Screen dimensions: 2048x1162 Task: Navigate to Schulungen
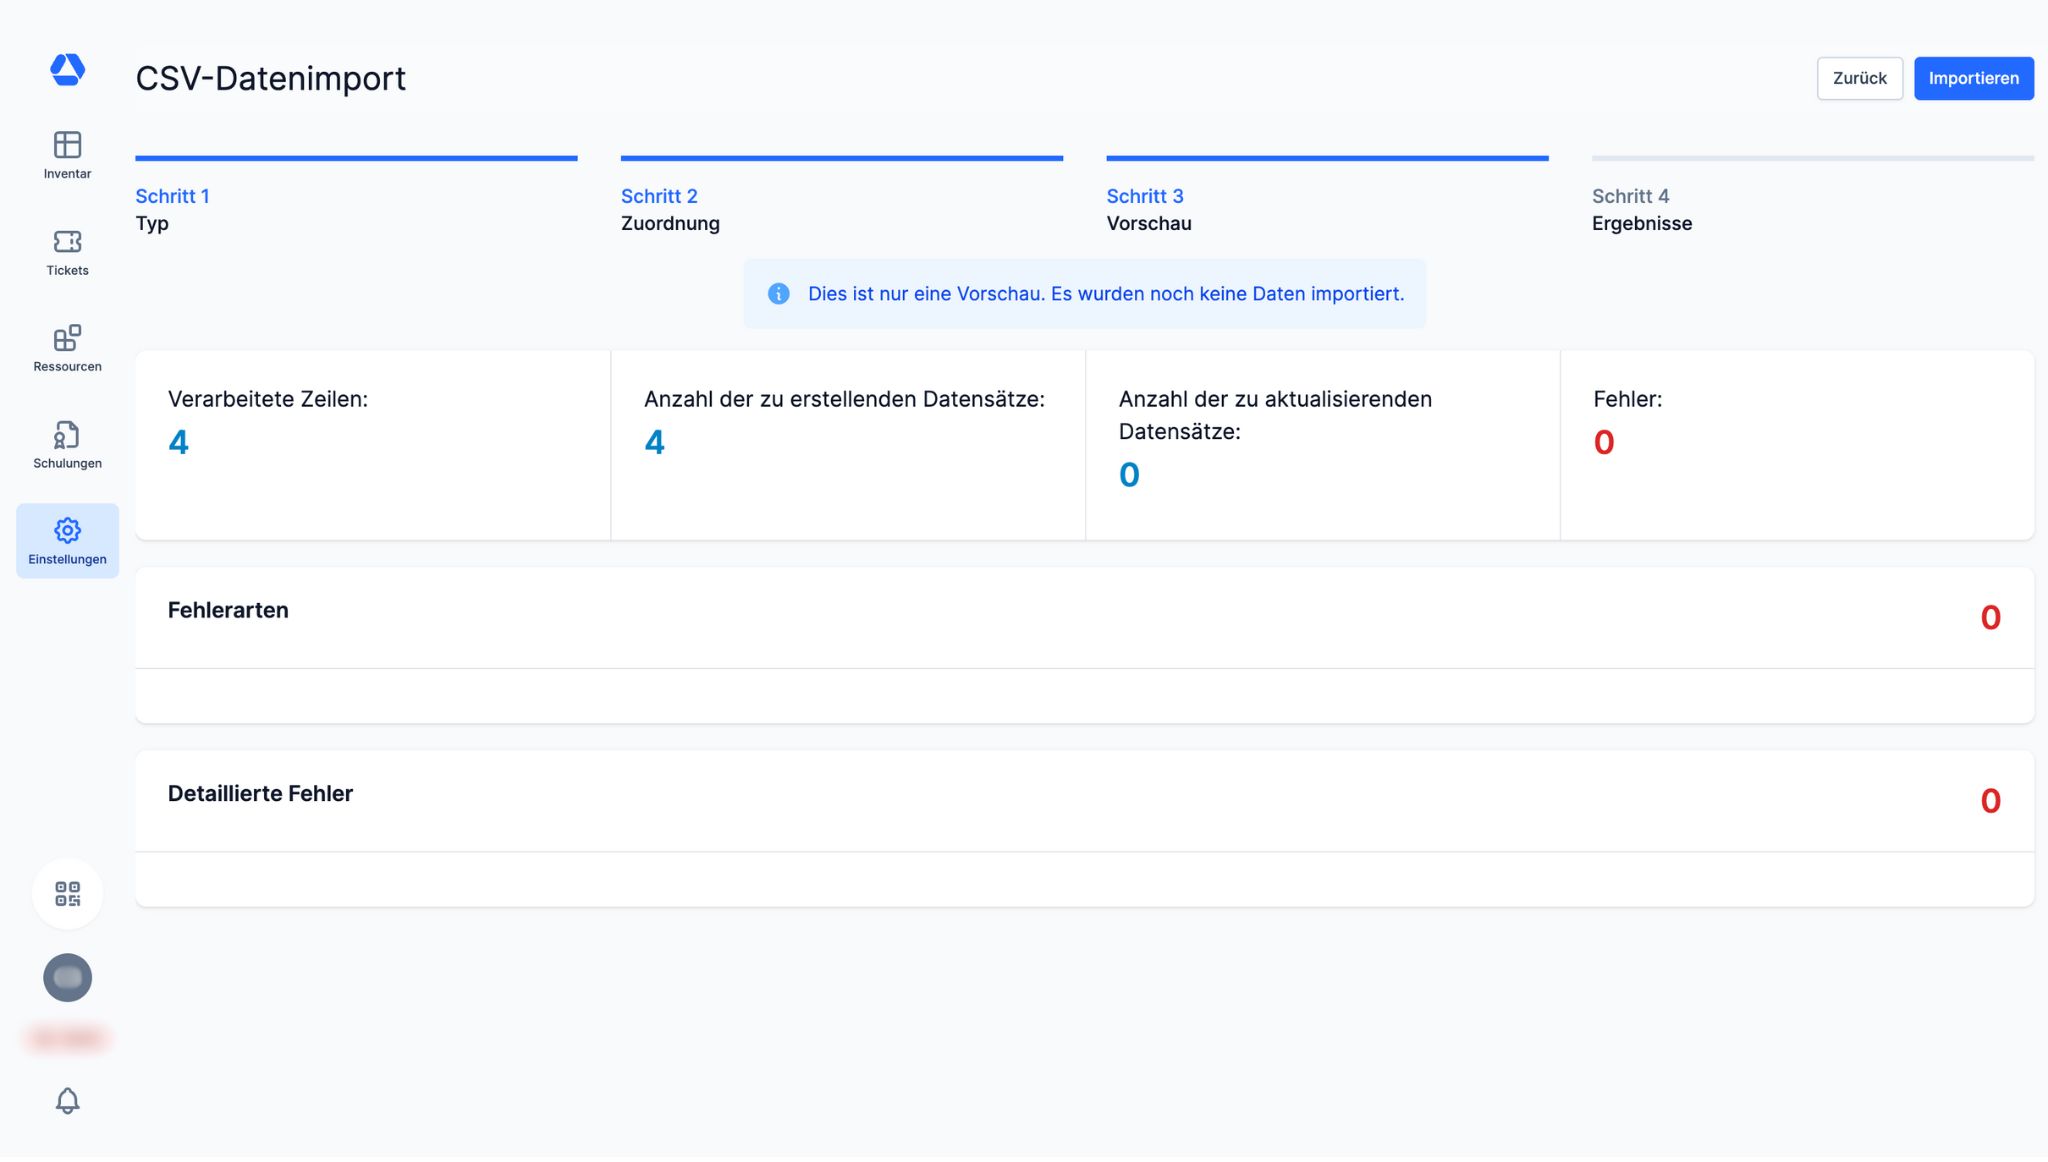click(x=67, y=446)
